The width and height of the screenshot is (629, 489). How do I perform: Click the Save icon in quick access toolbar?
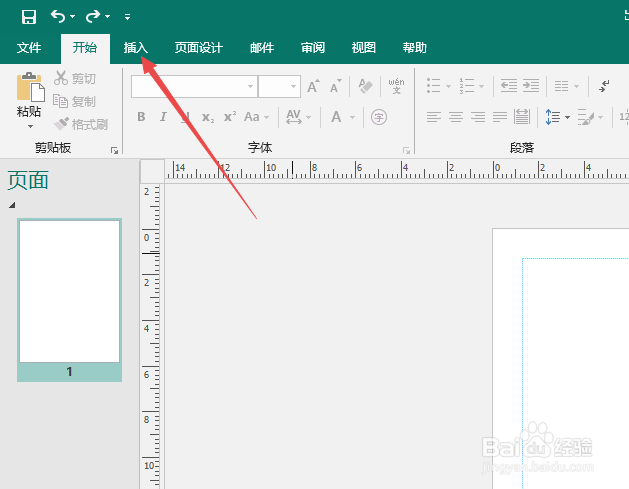click(x=29, y=17)
